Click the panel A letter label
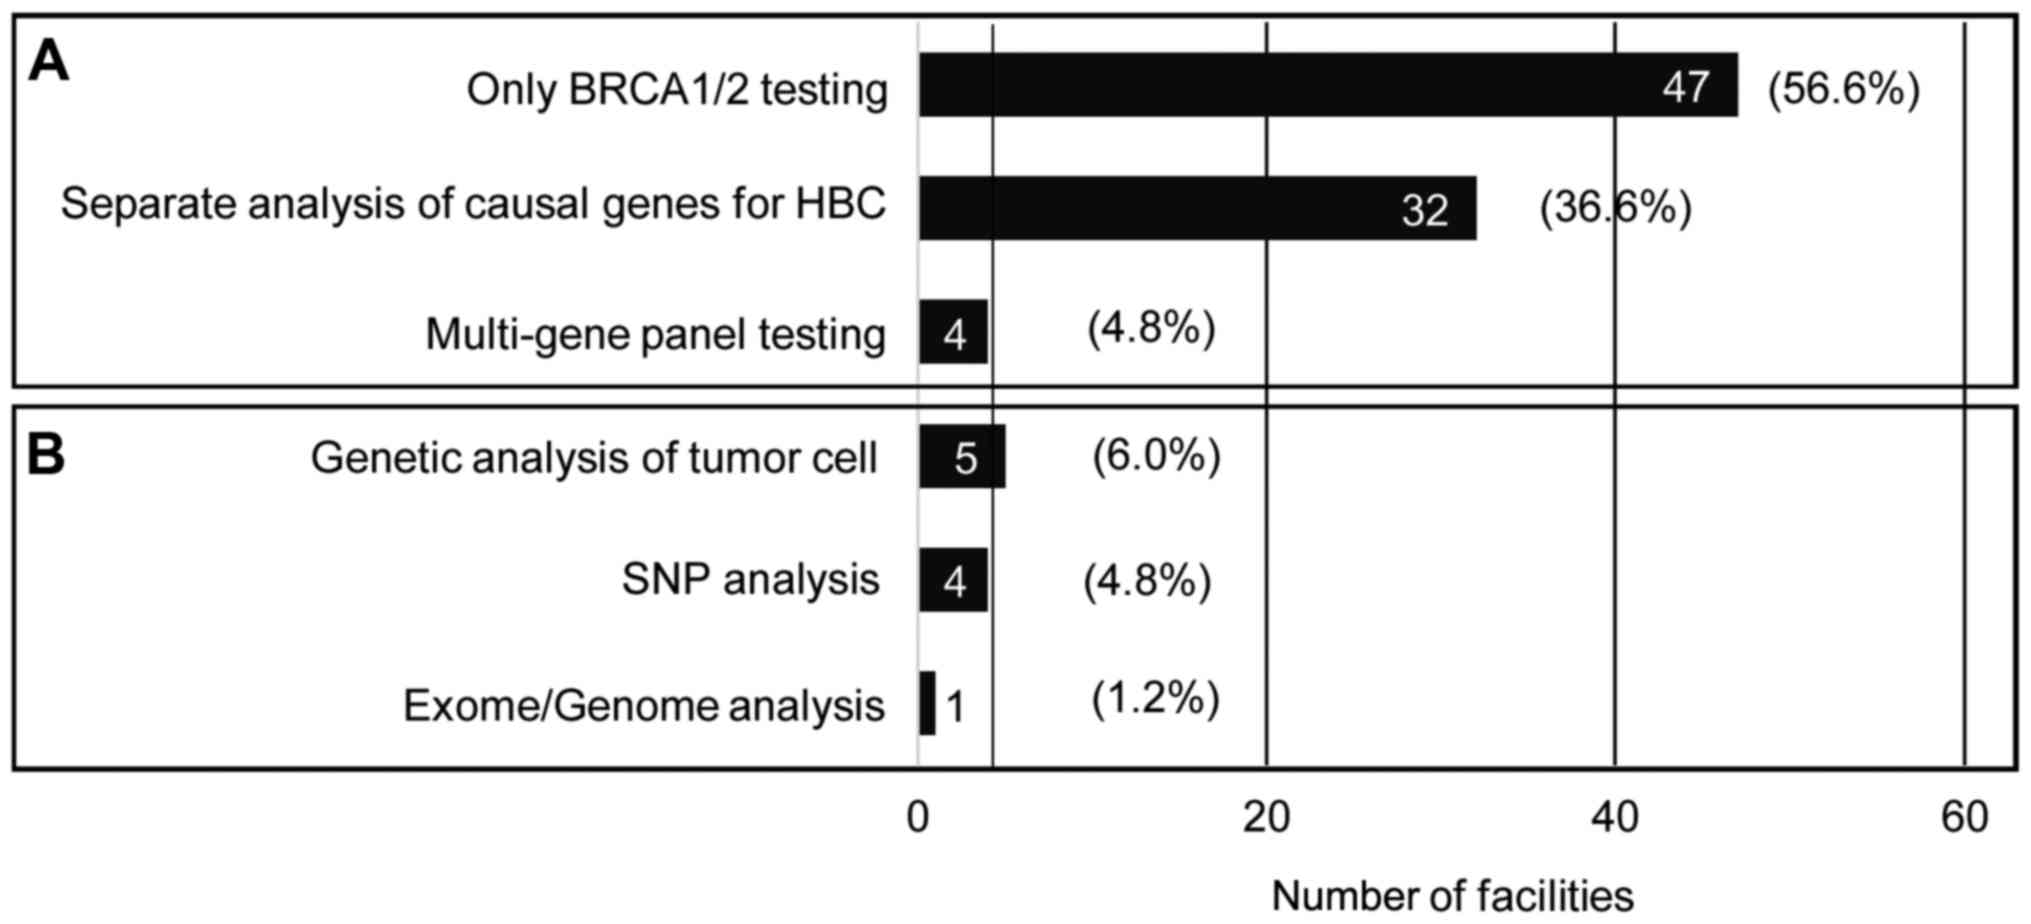Viewport: 2031px width, 924px height. 48,63
